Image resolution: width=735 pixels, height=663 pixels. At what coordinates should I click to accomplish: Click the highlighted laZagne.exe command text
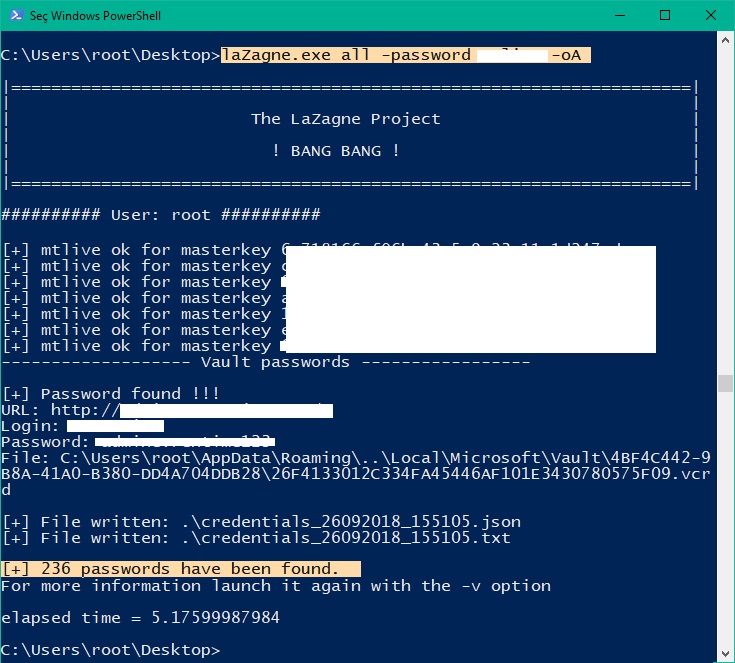tap(405, 55)
